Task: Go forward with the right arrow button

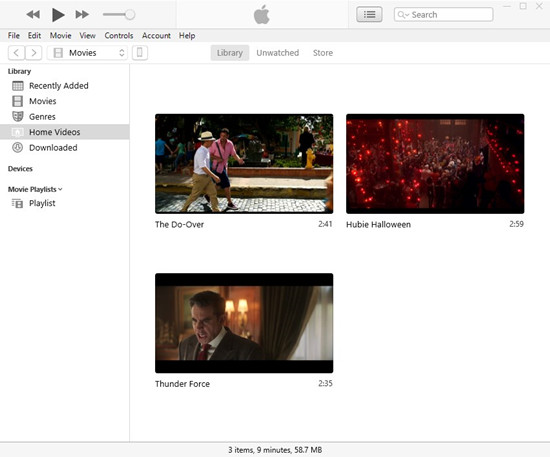Action: [34, 53]
